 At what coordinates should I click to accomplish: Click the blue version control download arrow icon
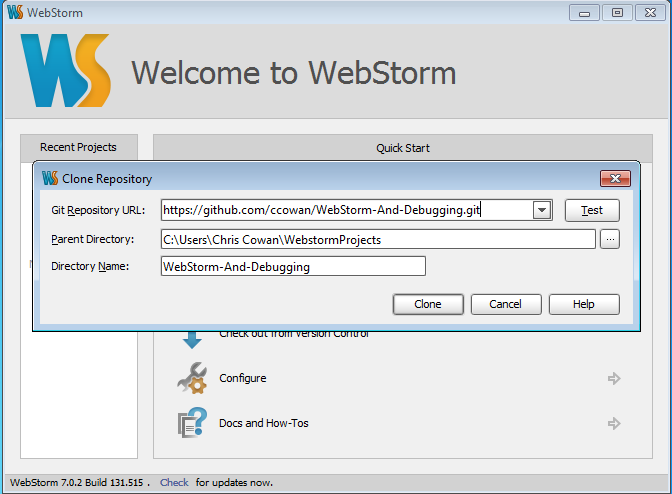tap(192, 340)
